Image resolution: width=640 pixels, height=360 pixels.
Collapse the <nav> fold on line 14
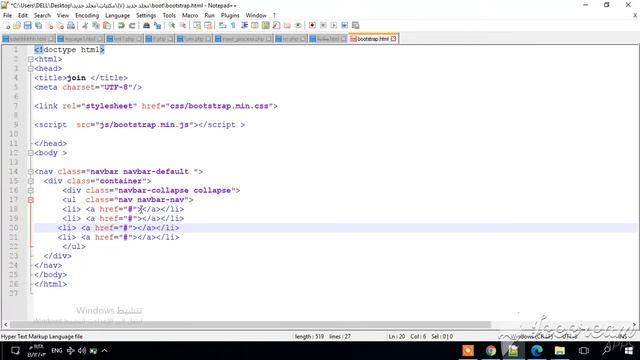point(31,172)
